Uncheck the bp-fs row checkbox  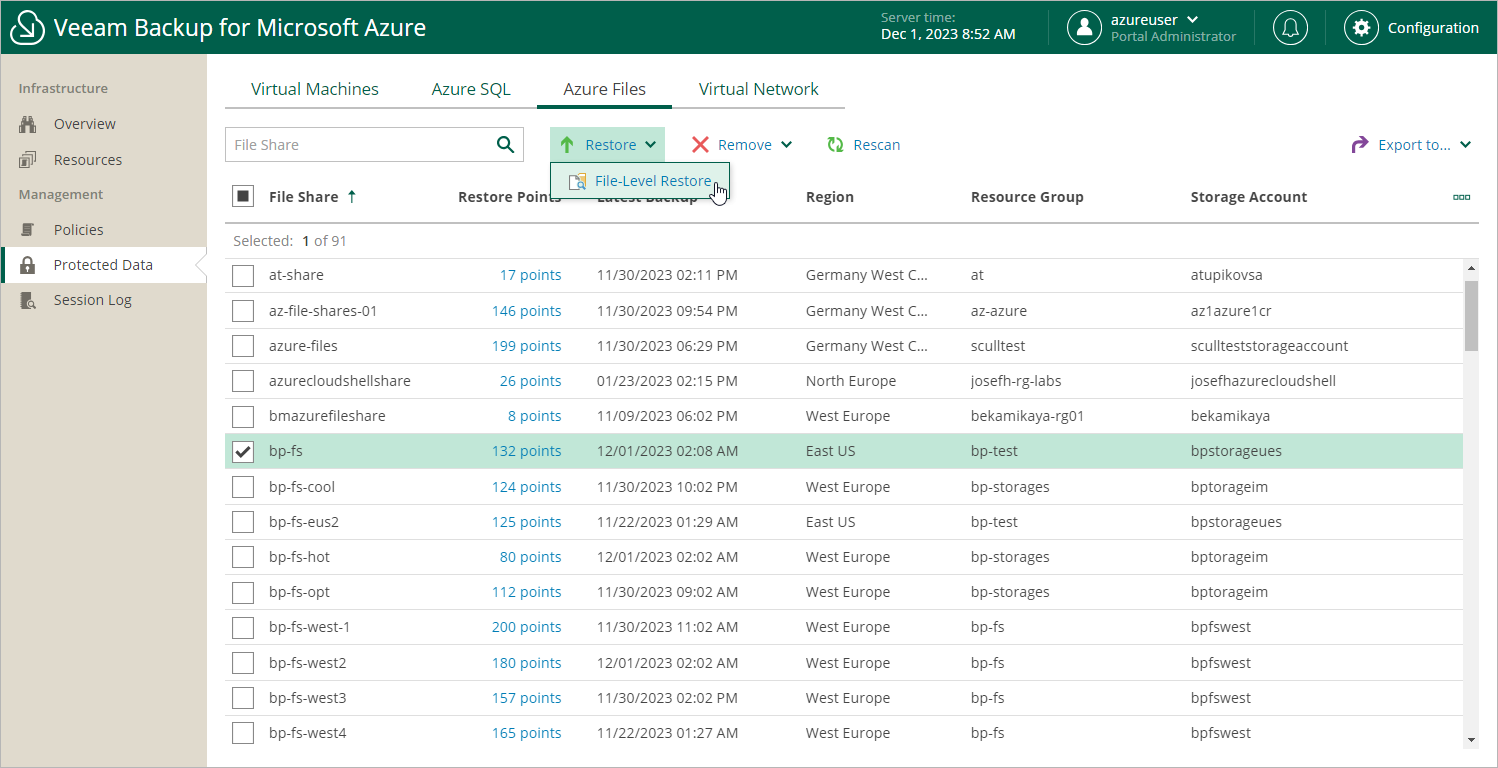(x=243, y=452)
